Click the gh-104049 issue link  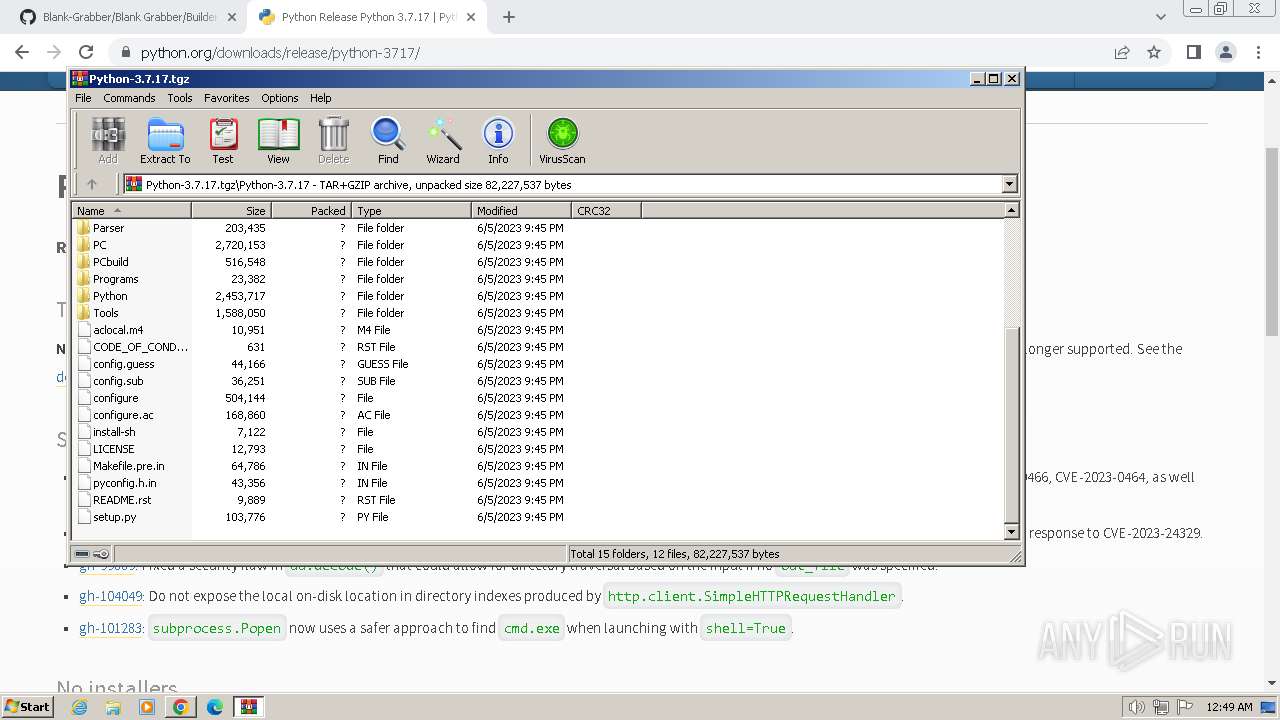tap(111, 596)
